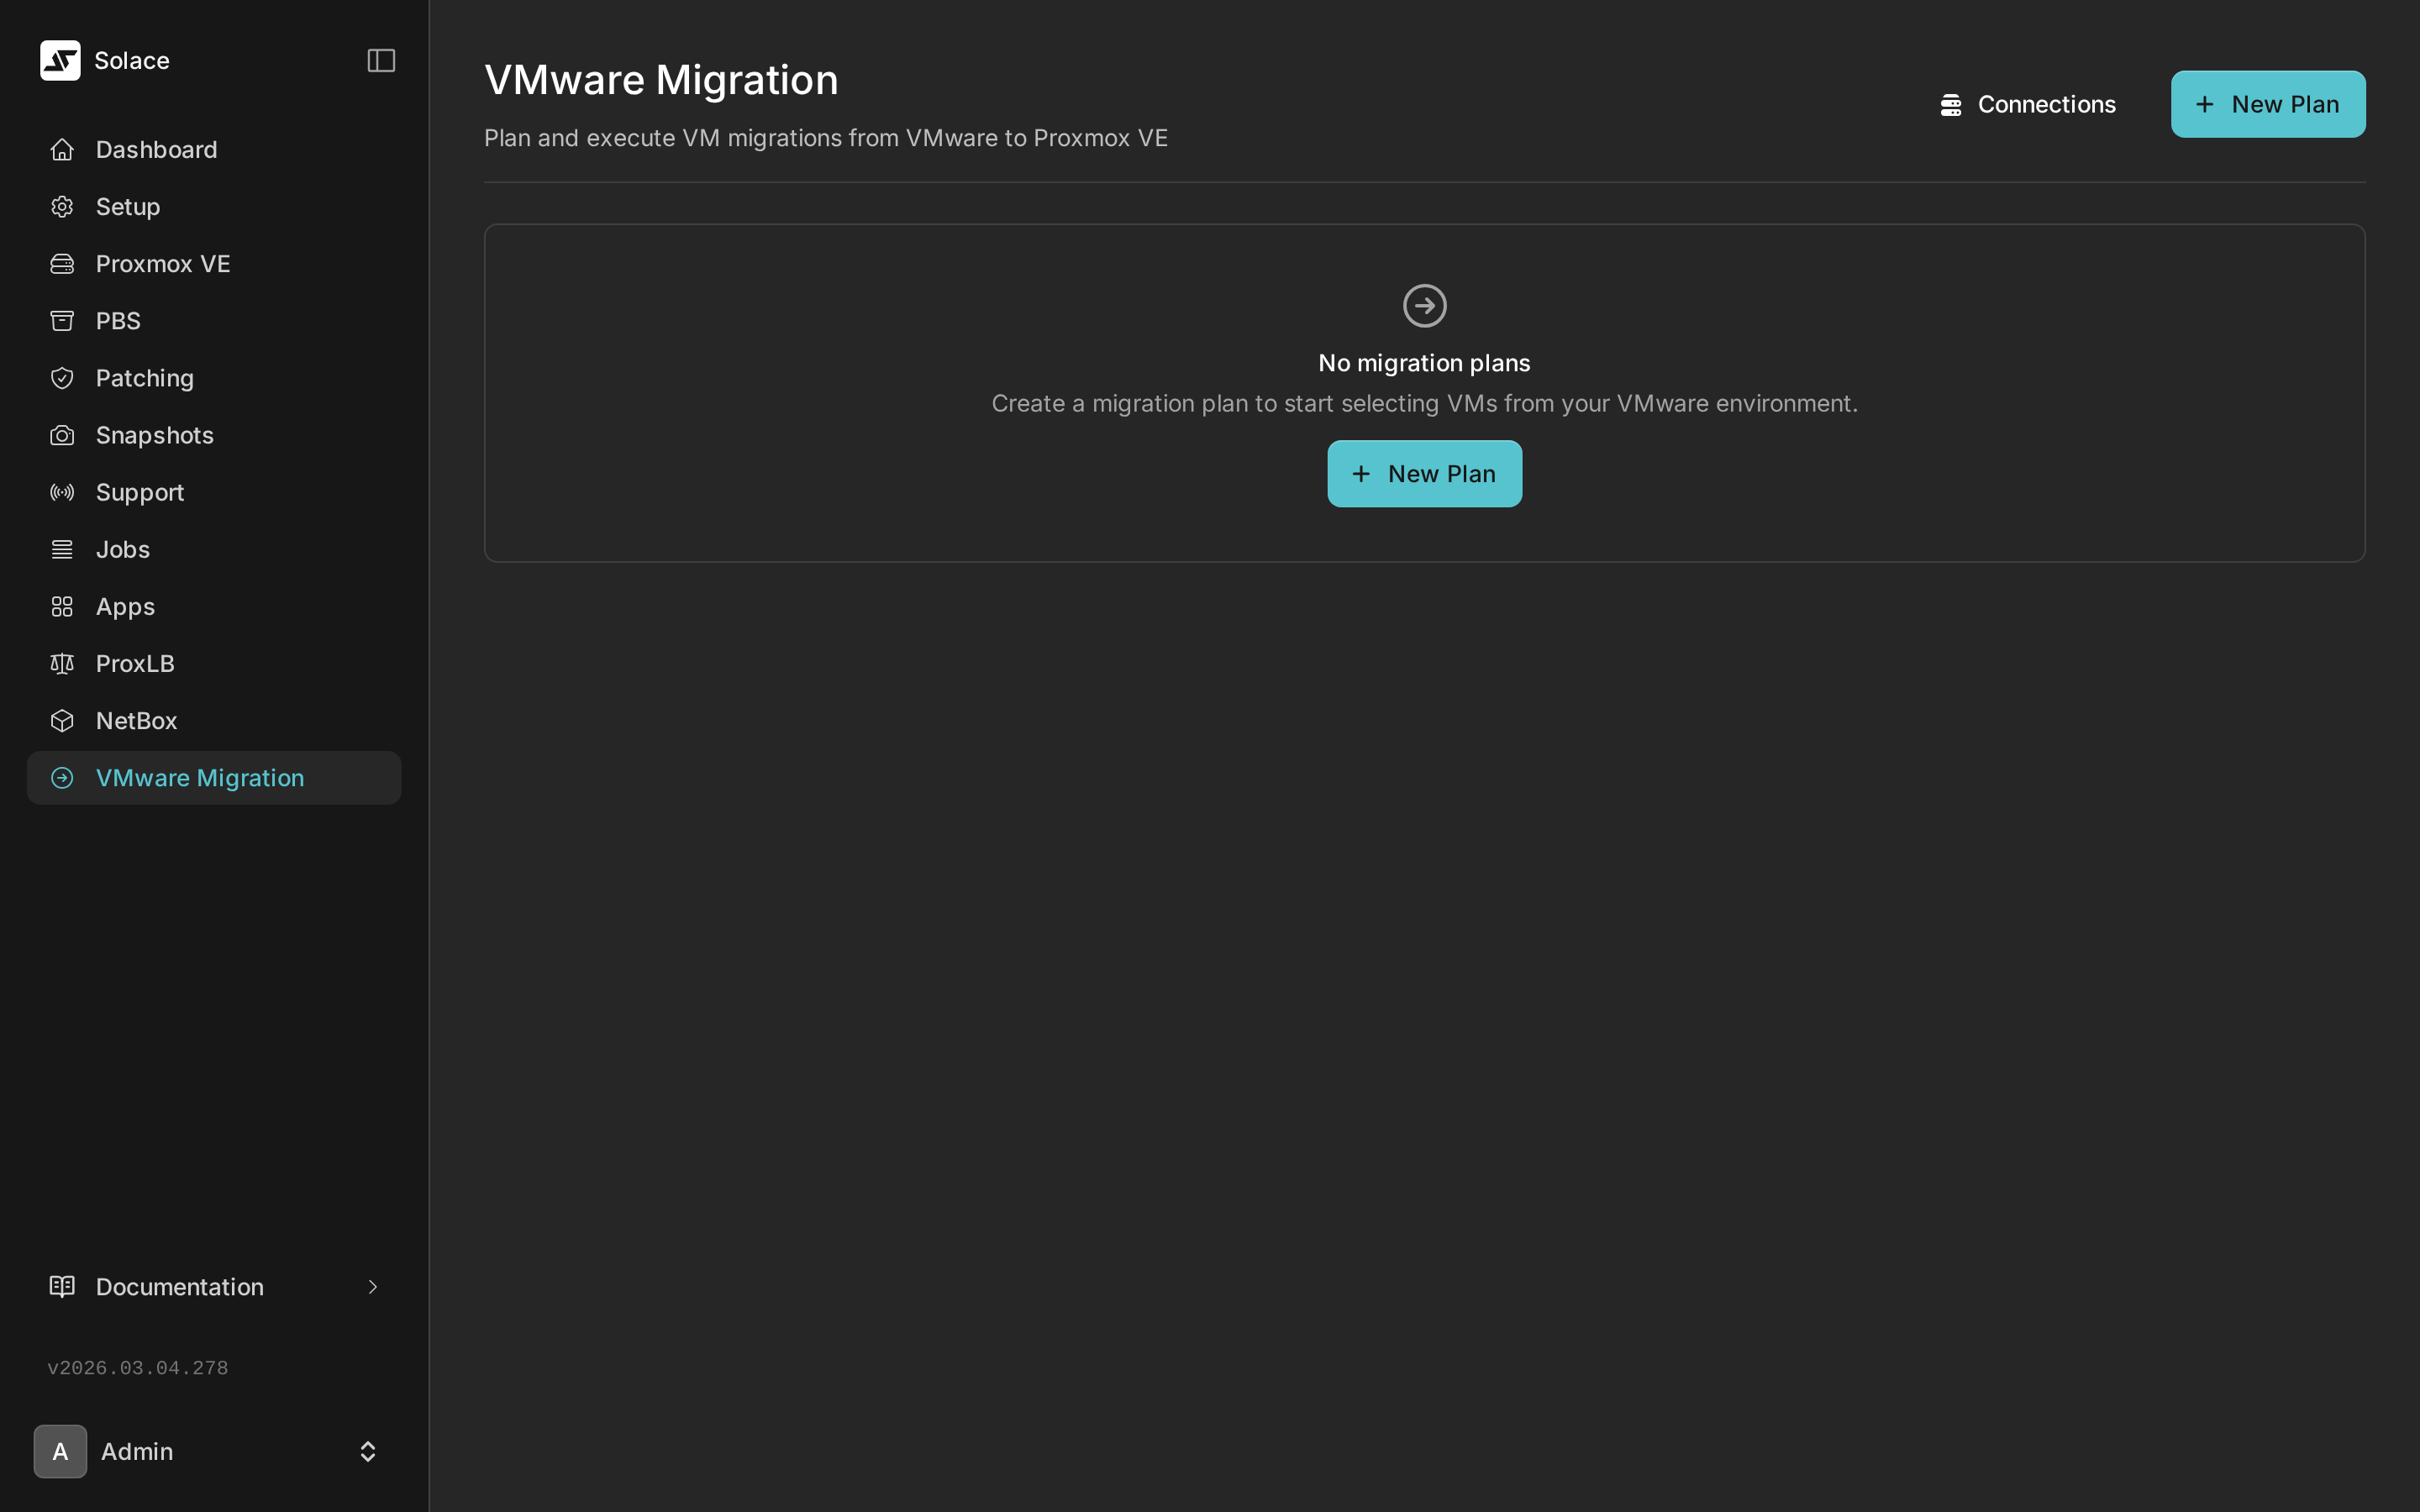Select the ProxLB balance icon
This screenshot has width=2420, height=1512.
[62, 663]
